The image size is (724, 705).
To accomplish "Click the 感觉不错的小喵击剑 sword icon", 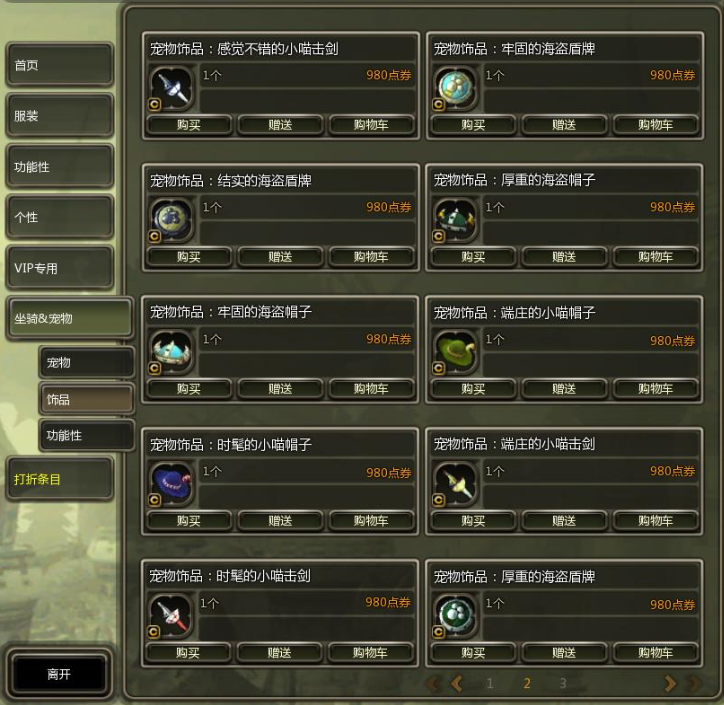I will pos(171,89).
